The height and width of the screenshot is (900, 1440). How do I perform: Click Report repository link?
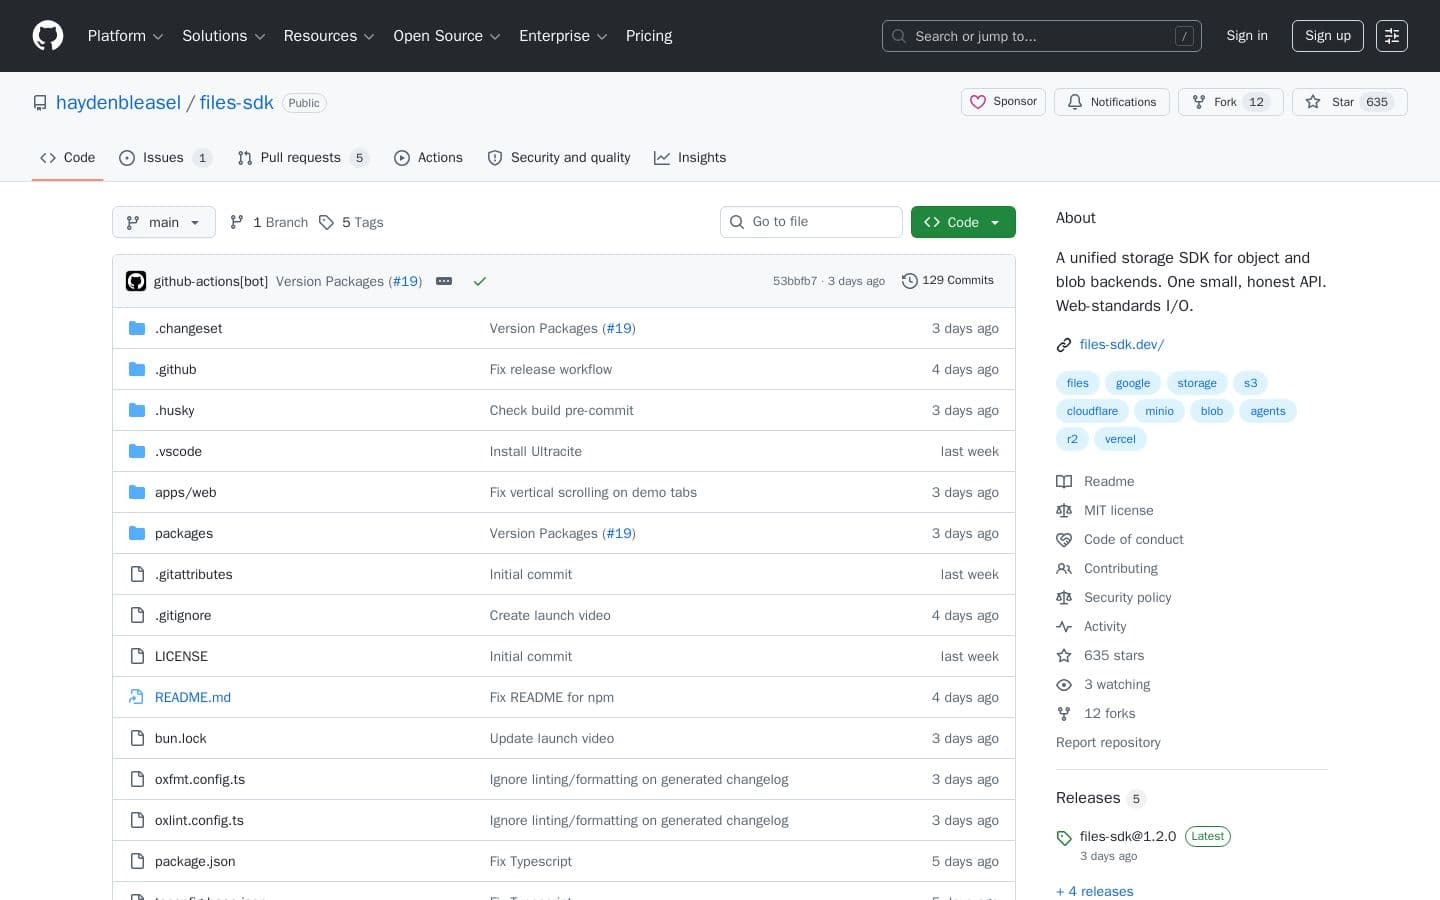1108,742
